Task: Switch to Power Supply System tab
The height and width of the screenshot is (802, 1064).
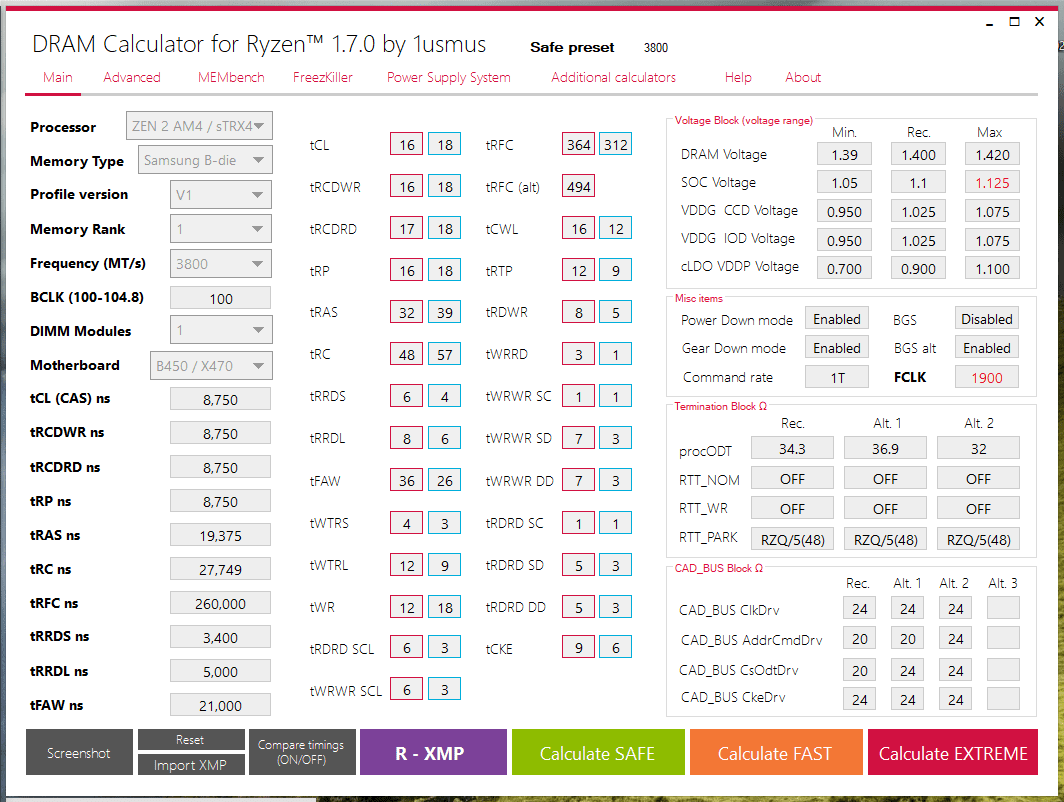Action: pos(449,77)
